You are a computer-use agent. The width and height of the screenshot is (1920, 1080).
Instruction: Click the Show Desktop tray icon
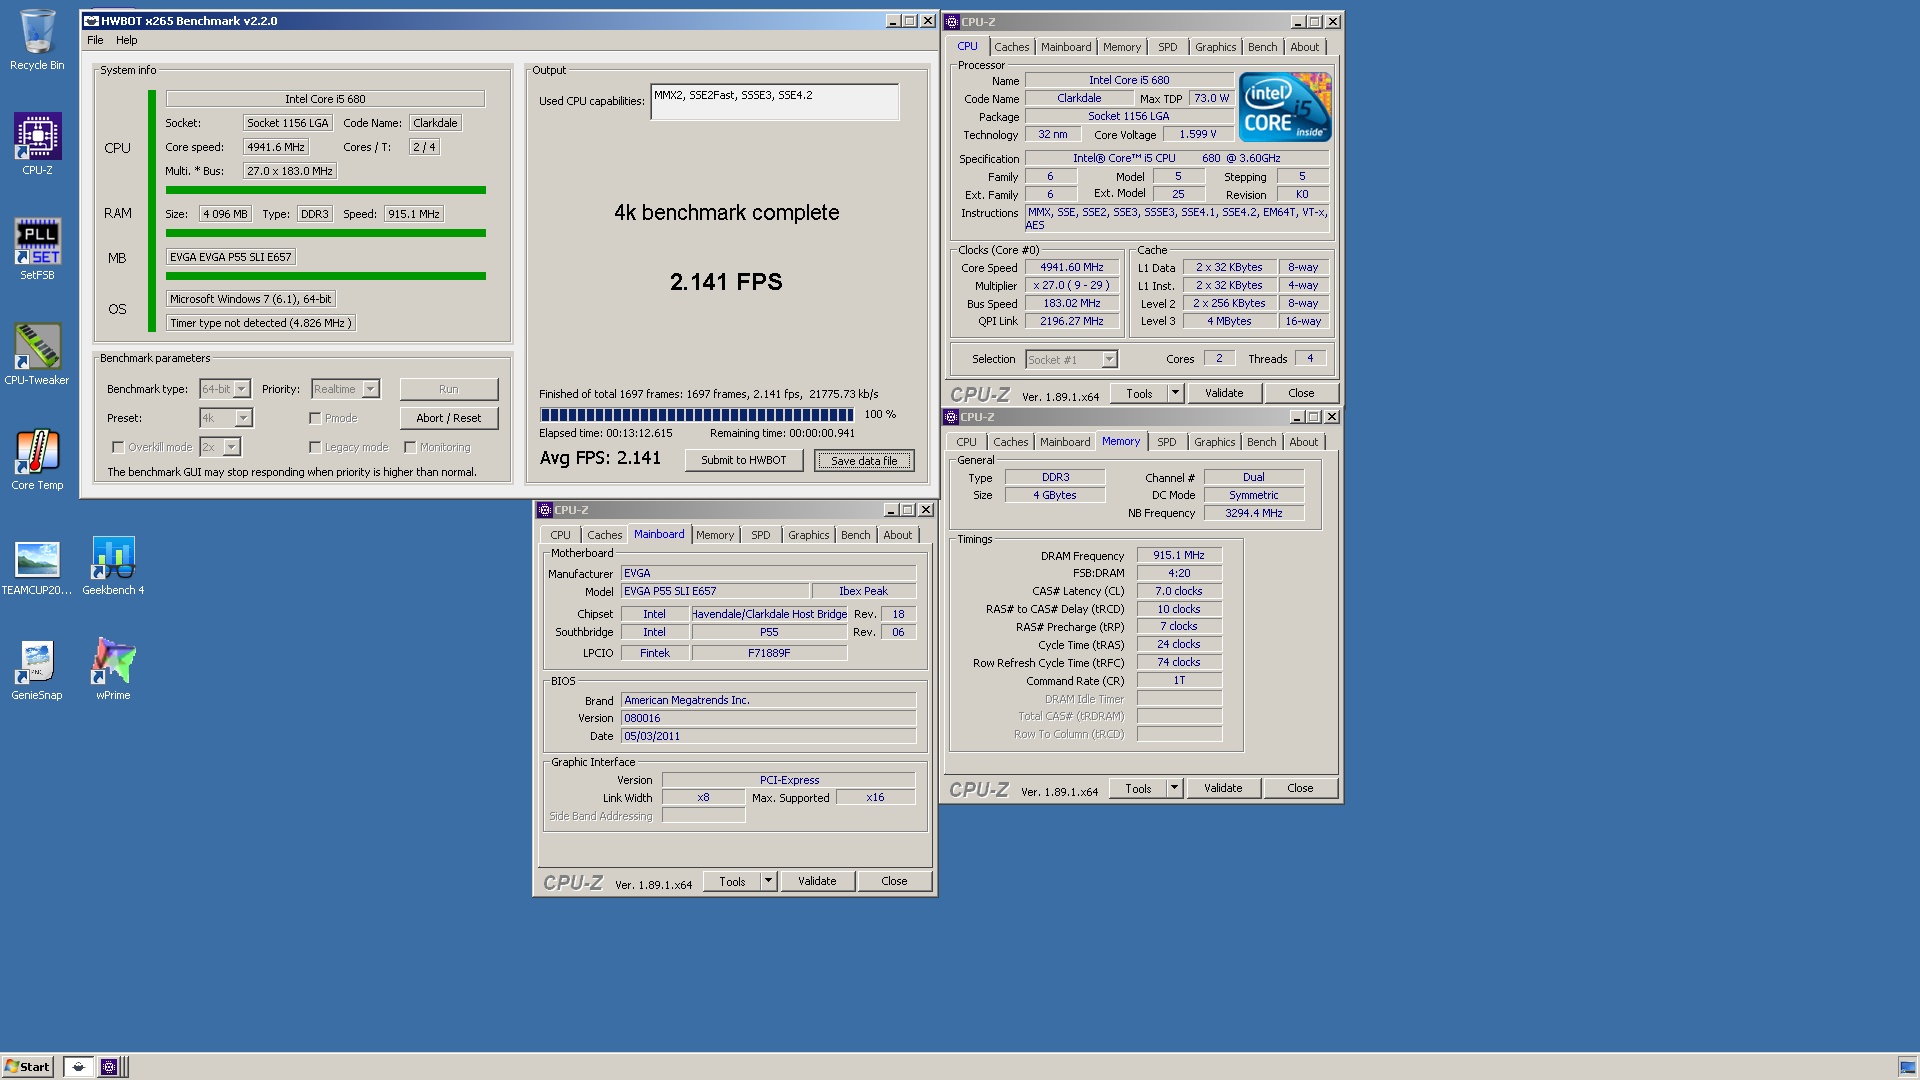tap(1907, 1067)
